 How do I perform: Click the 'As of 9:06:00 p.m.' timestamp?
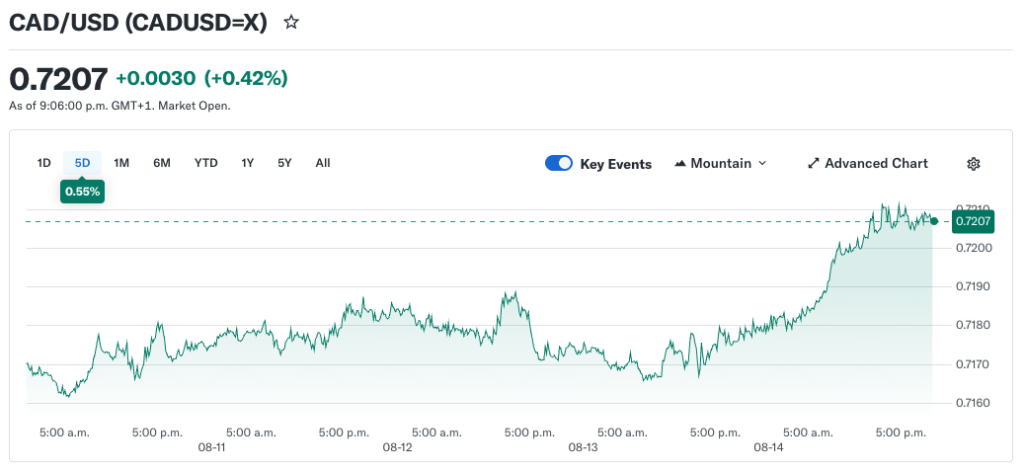point(120,105)
